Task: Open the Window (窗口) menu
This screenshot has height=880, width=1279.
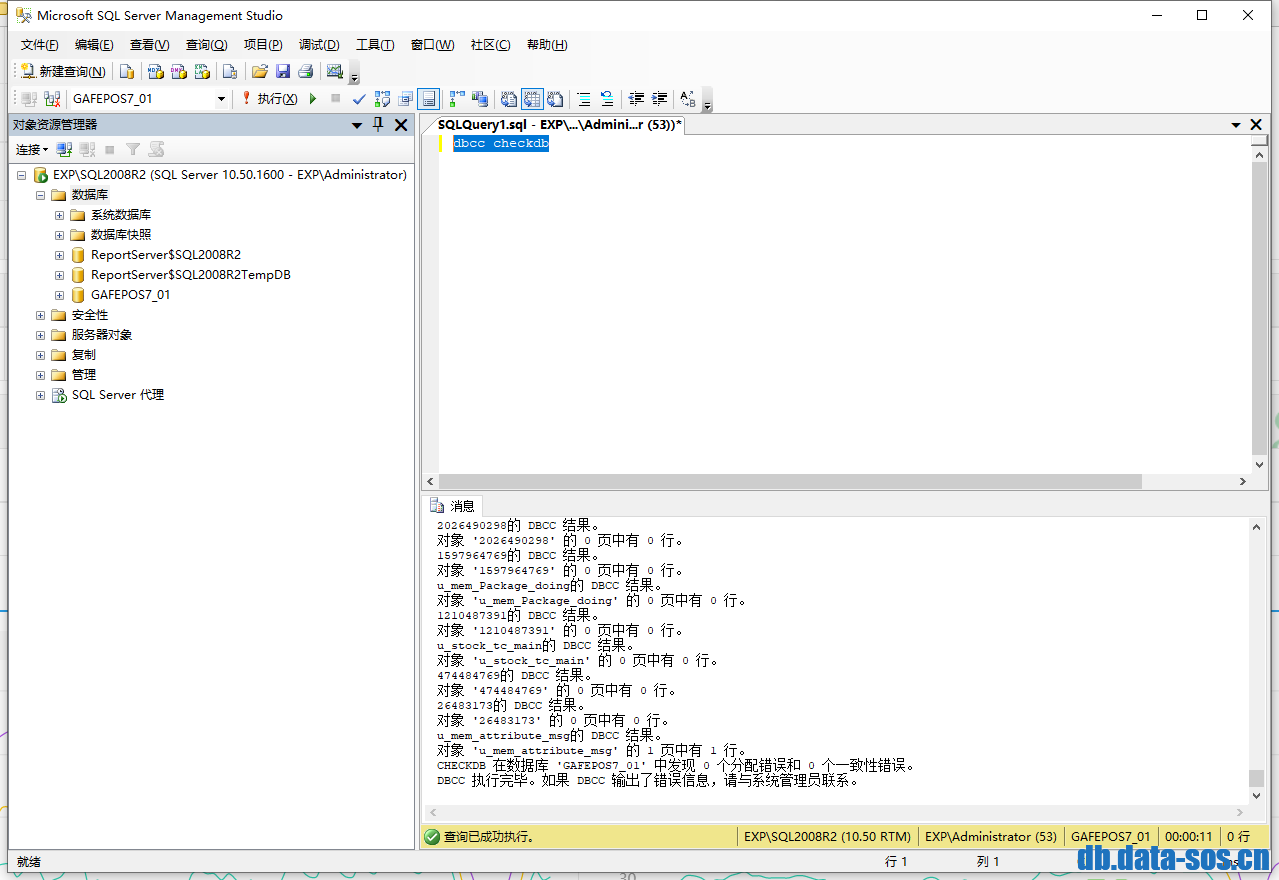Action: [x=432, y=45]
